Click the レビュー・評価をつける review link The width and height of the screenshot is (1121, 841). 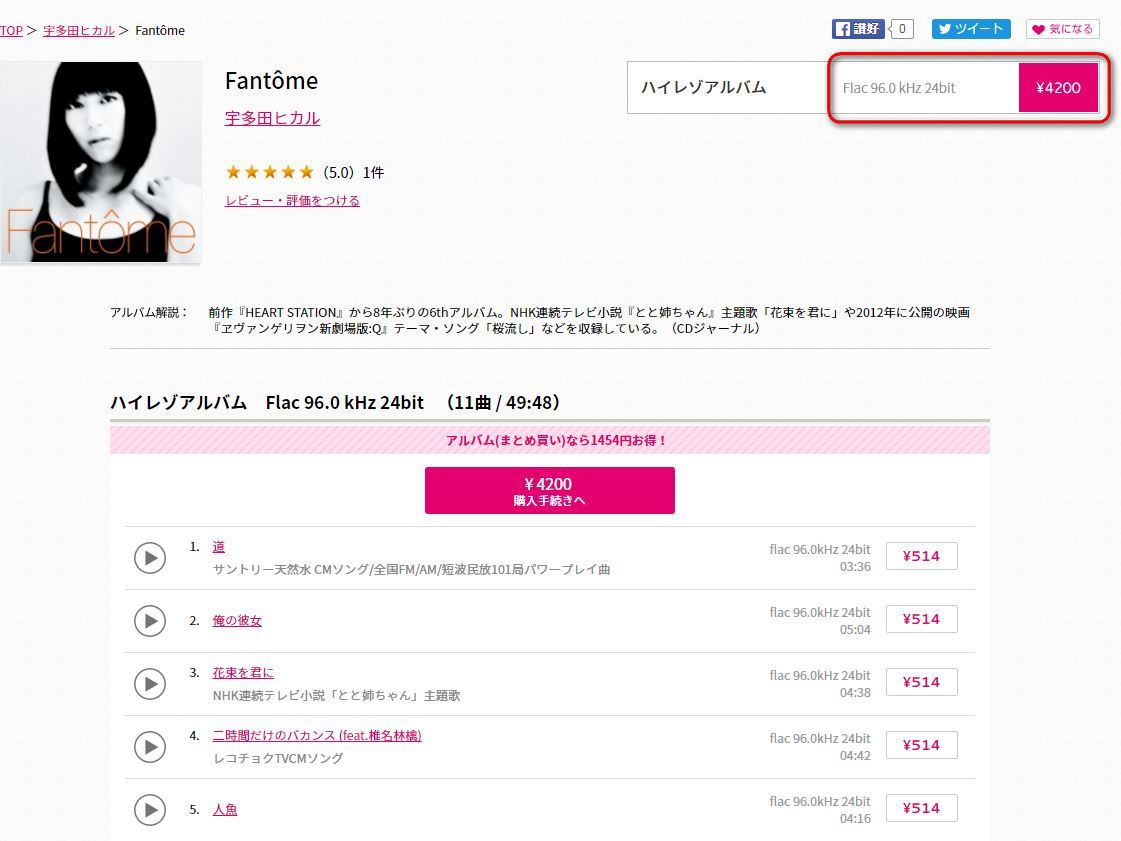coord(292,200)
